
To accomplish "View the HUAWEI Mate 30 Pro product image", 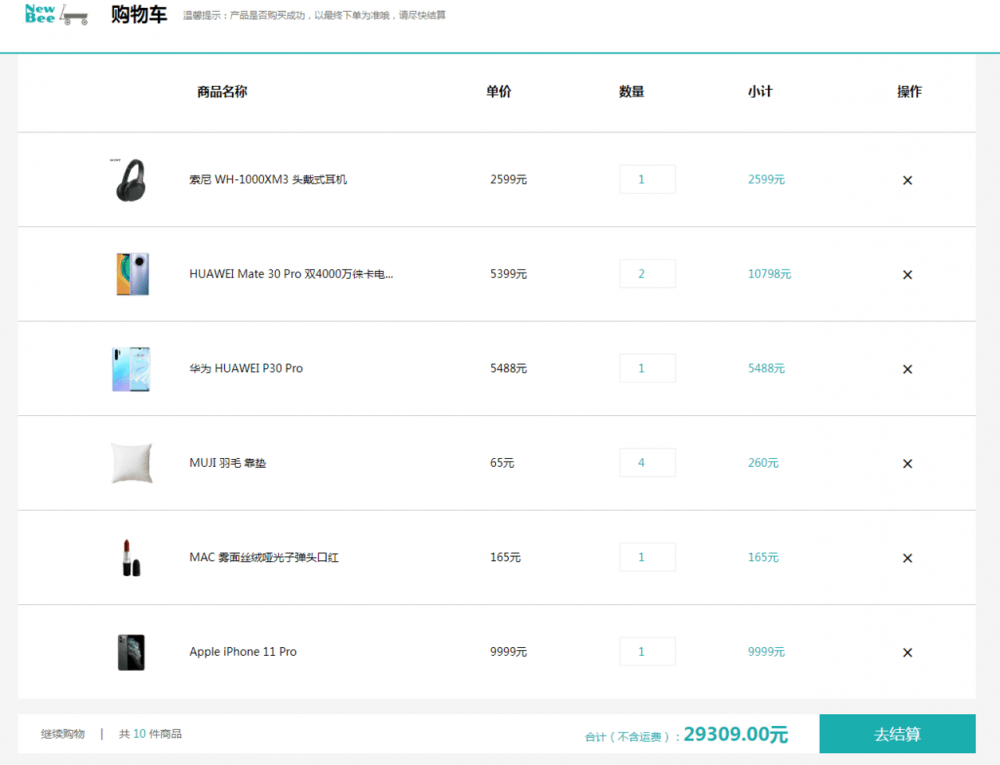I will point(131,273).
